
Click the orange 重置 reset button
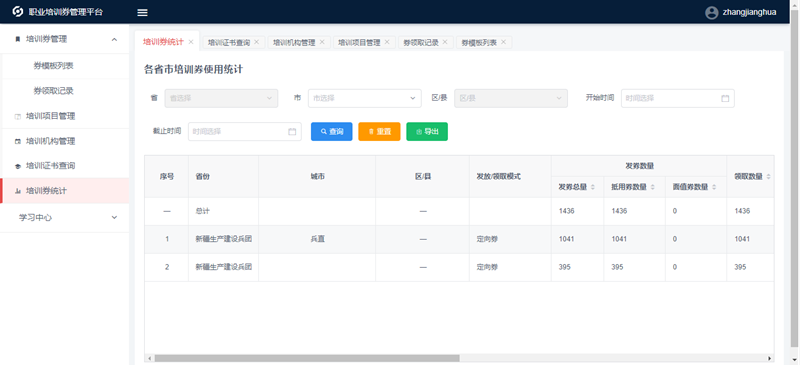[x=379, y=132]
